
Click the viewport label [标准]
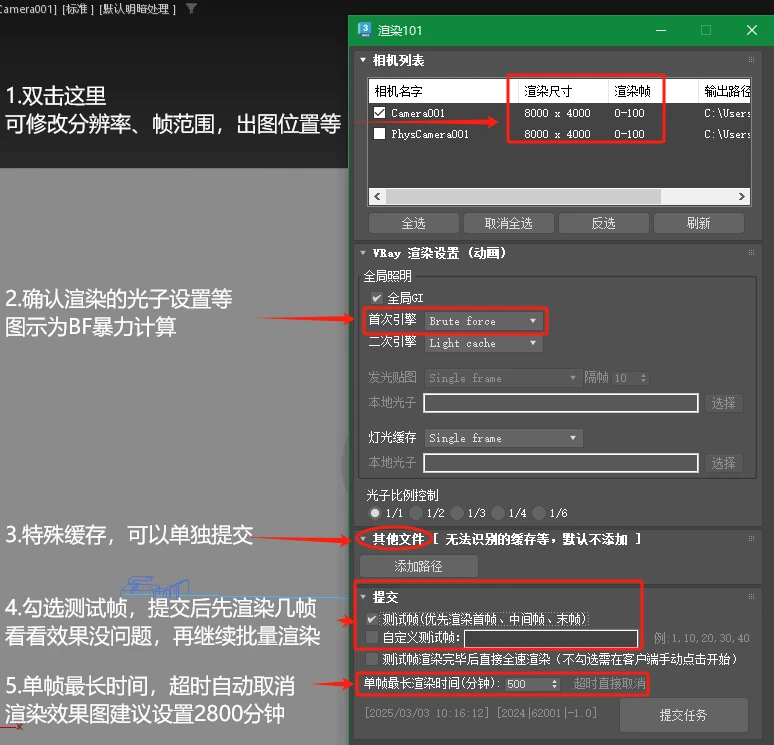(78, 9)
